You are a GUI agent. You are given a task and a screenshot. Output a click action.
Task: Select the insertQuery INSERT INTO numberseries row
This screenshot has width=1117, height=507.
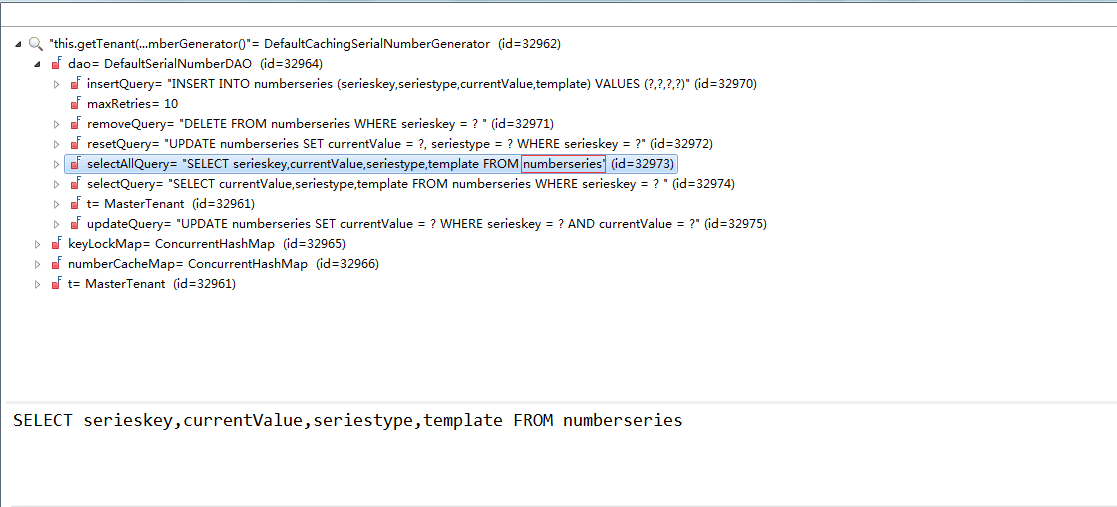point(422,84)
